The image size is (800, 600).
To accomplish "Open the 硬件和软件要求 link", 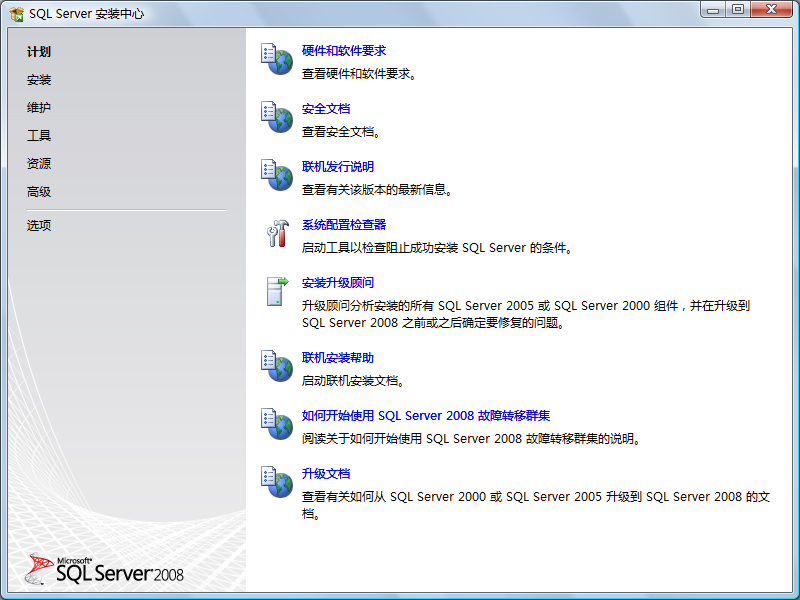I will (344, 51).
